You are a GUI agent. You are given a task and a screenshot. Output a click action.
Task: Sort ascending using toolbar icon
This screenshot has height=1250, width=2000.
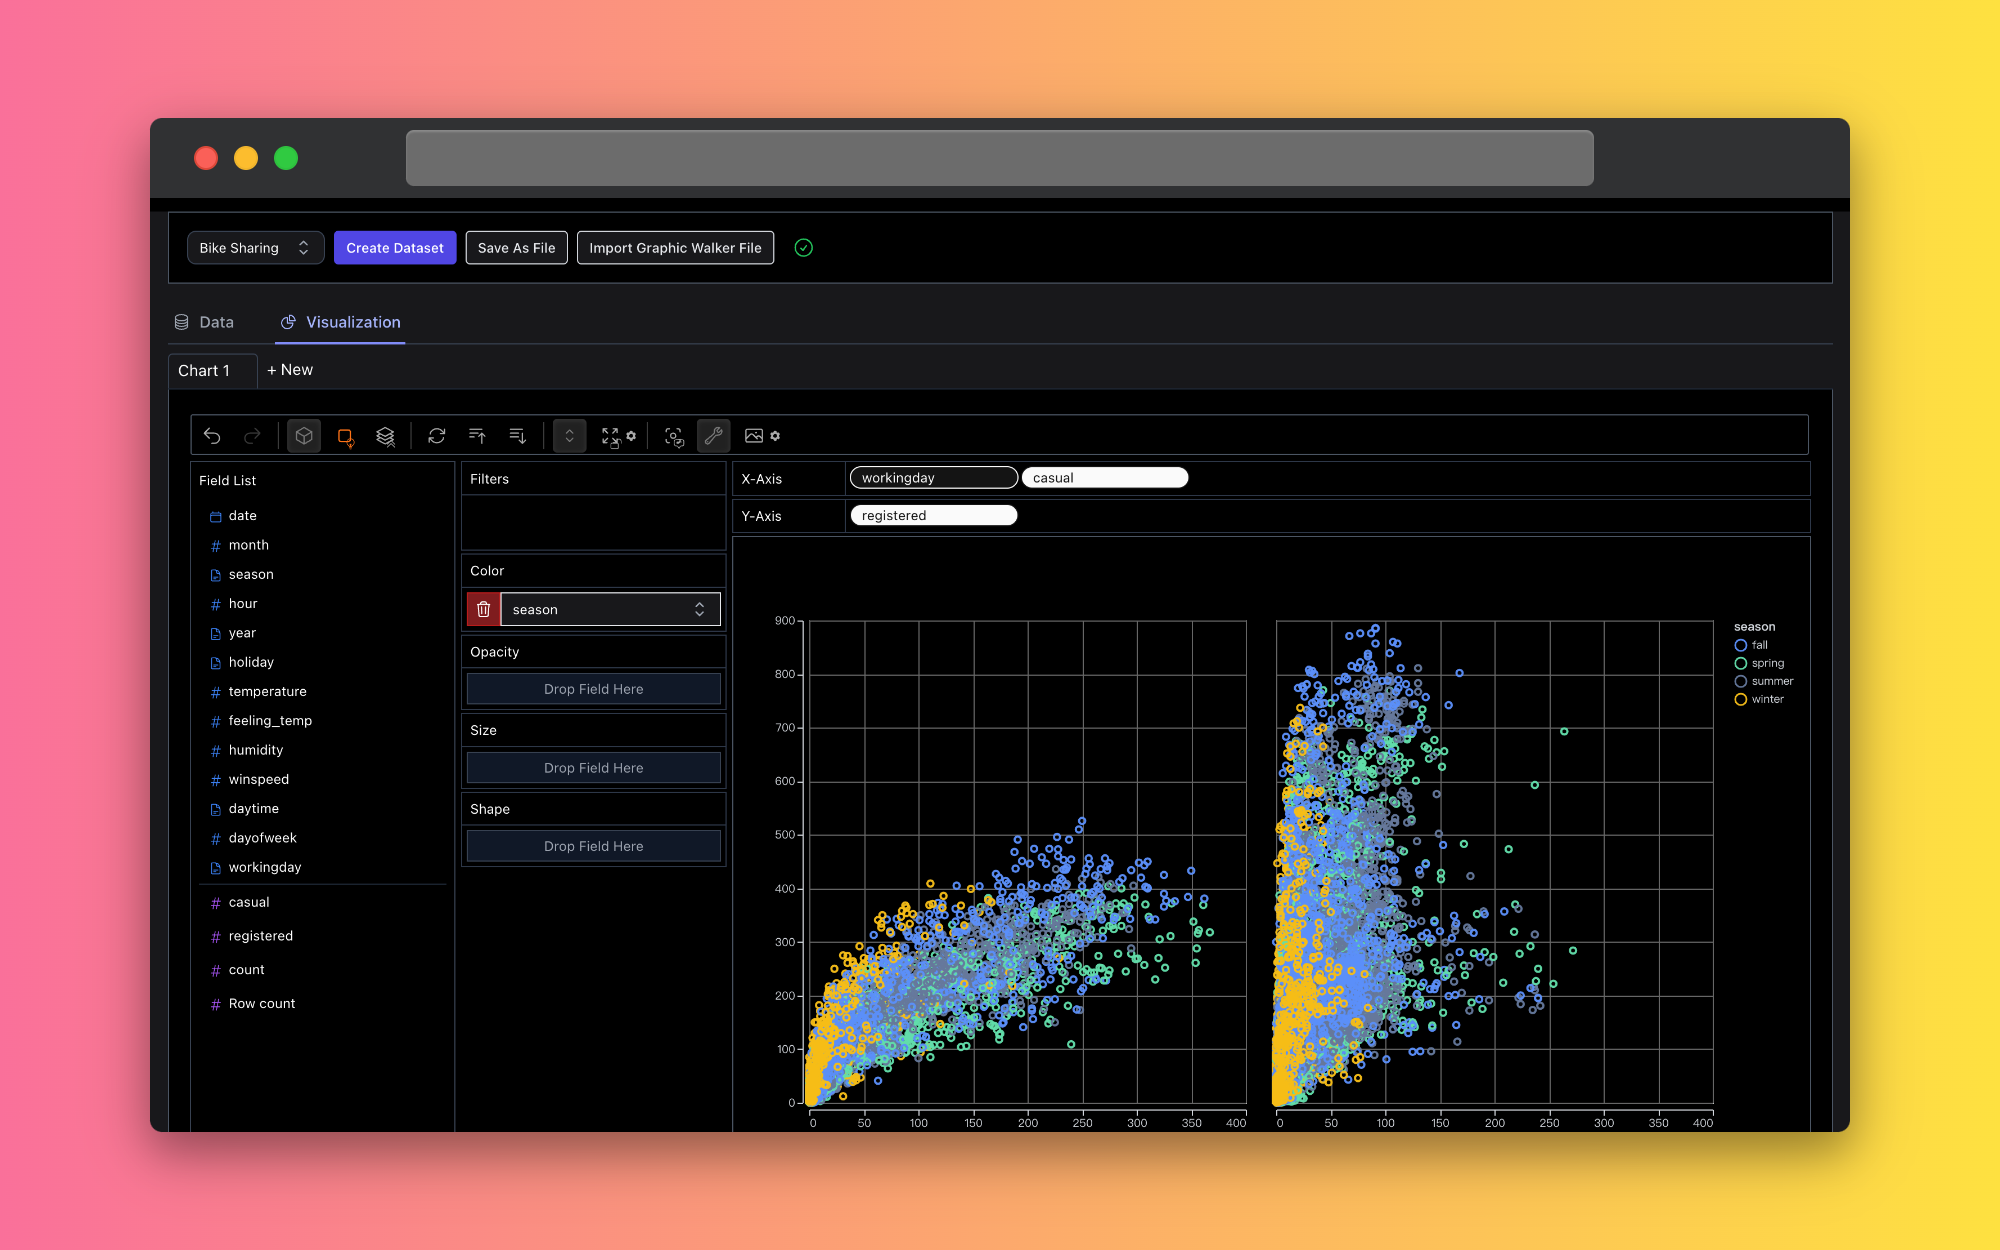coord(477,436)
